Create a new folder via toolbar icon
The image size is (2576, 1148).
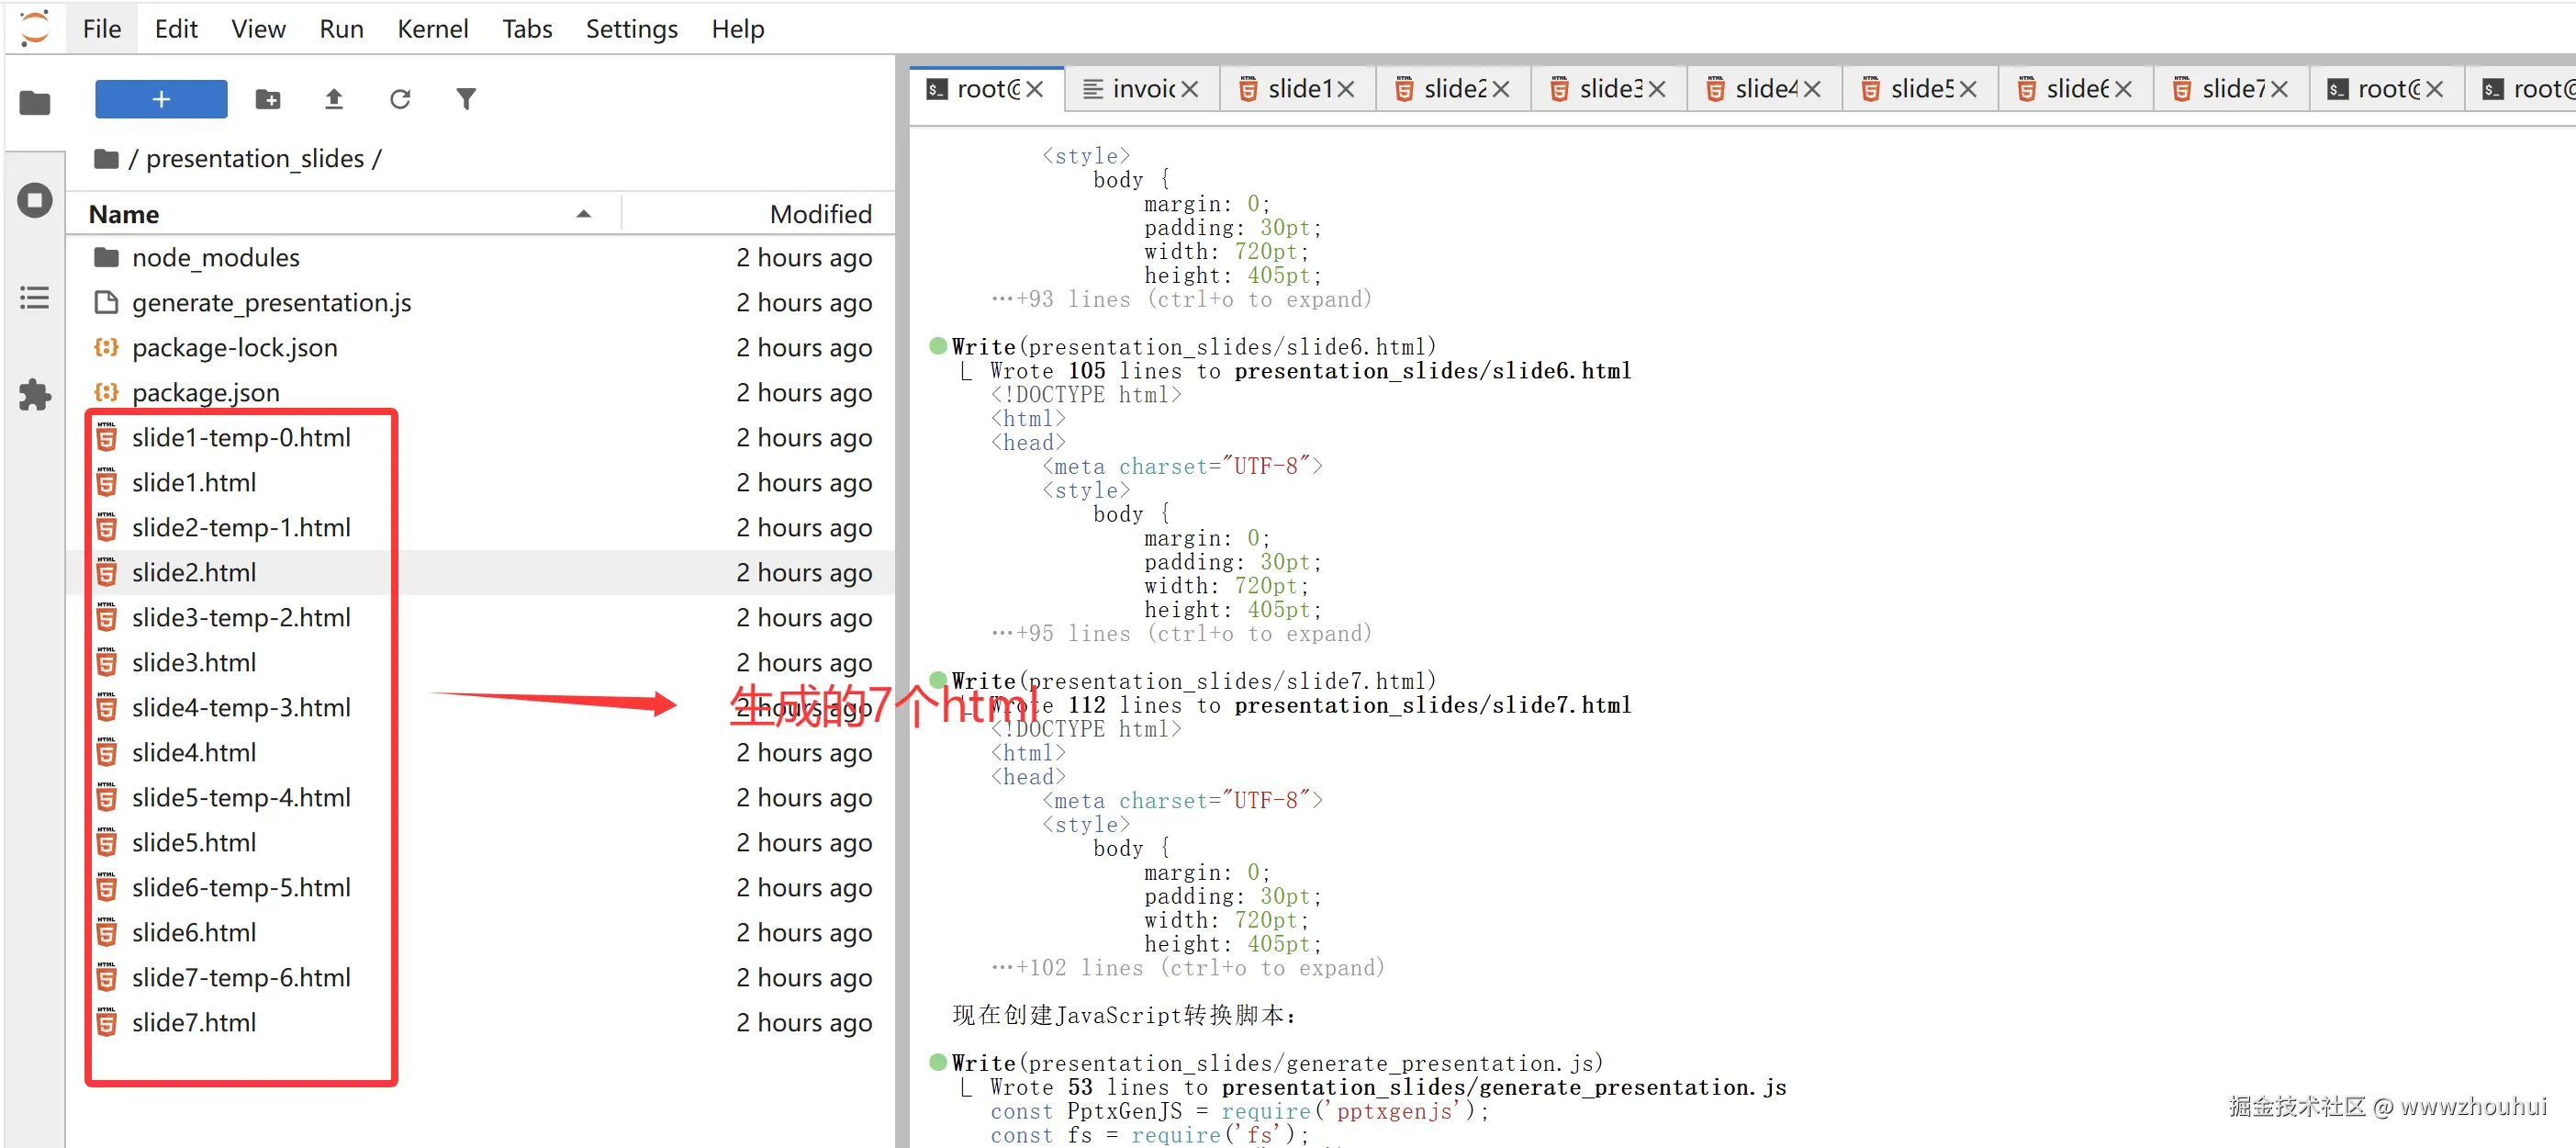(267, 99)
